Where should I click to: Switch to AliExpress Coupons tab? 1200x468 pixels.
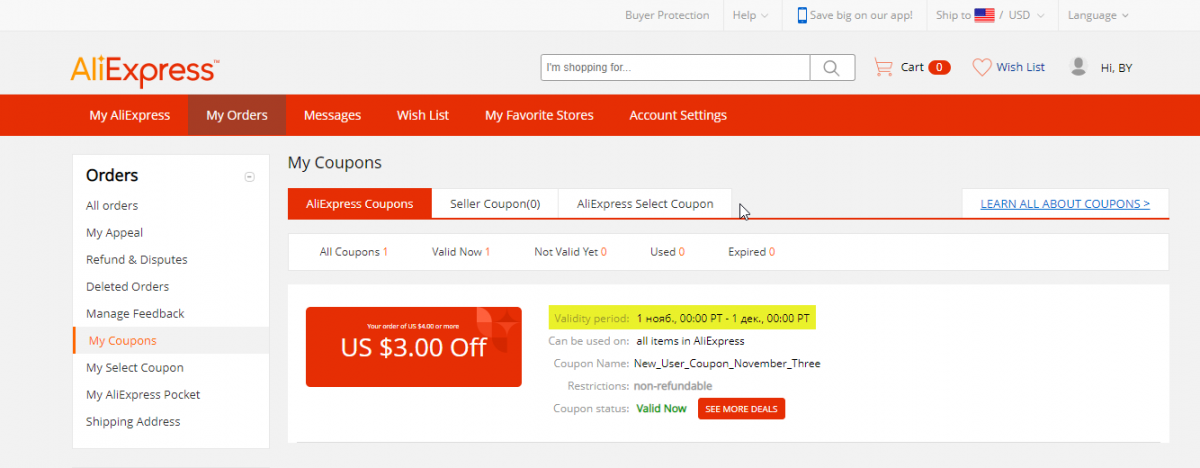click(360, 203)
